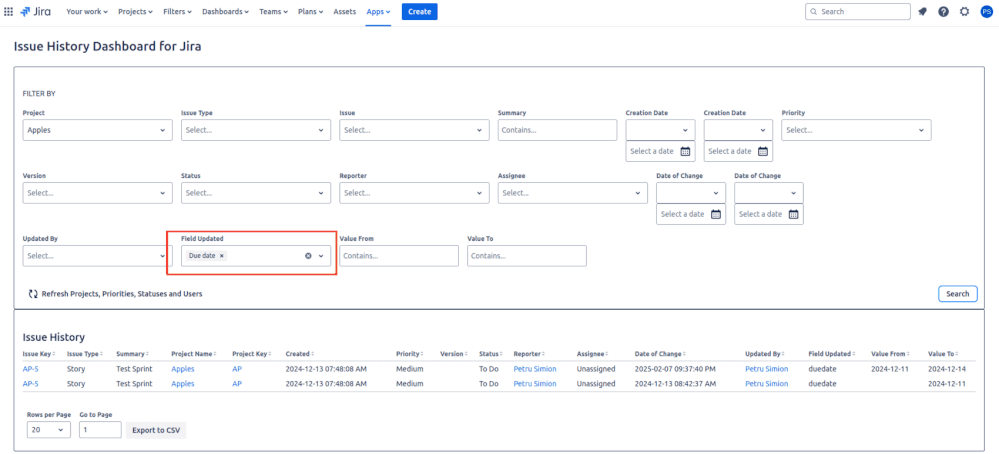Expand the Priority dropdown
The width and height of the screenshot is (999, 454).
click(x=856, y=130)
